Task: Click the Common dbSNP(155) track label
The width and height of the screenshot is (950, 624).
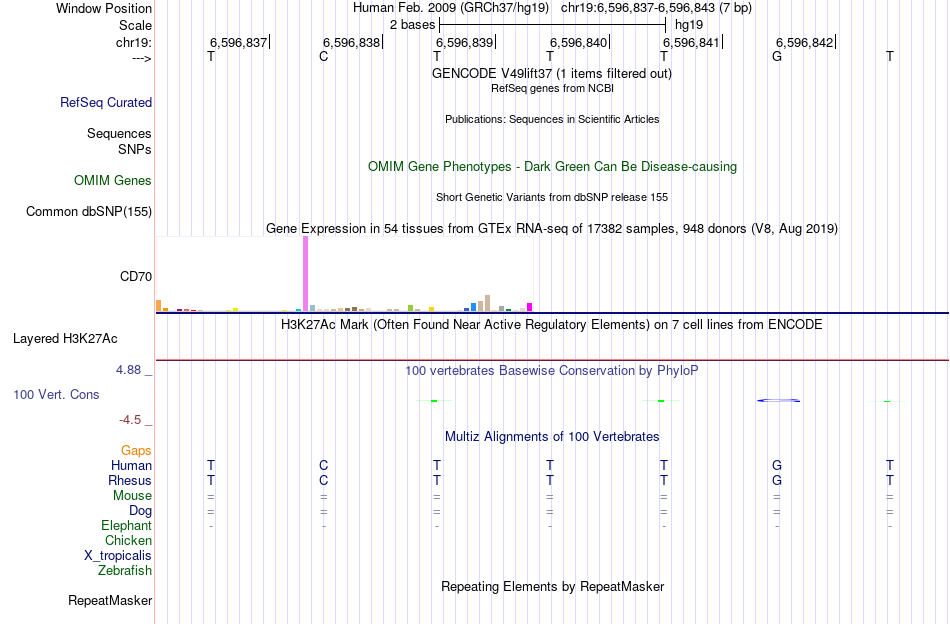Action: pyautogui.click(x=89, y=211)
